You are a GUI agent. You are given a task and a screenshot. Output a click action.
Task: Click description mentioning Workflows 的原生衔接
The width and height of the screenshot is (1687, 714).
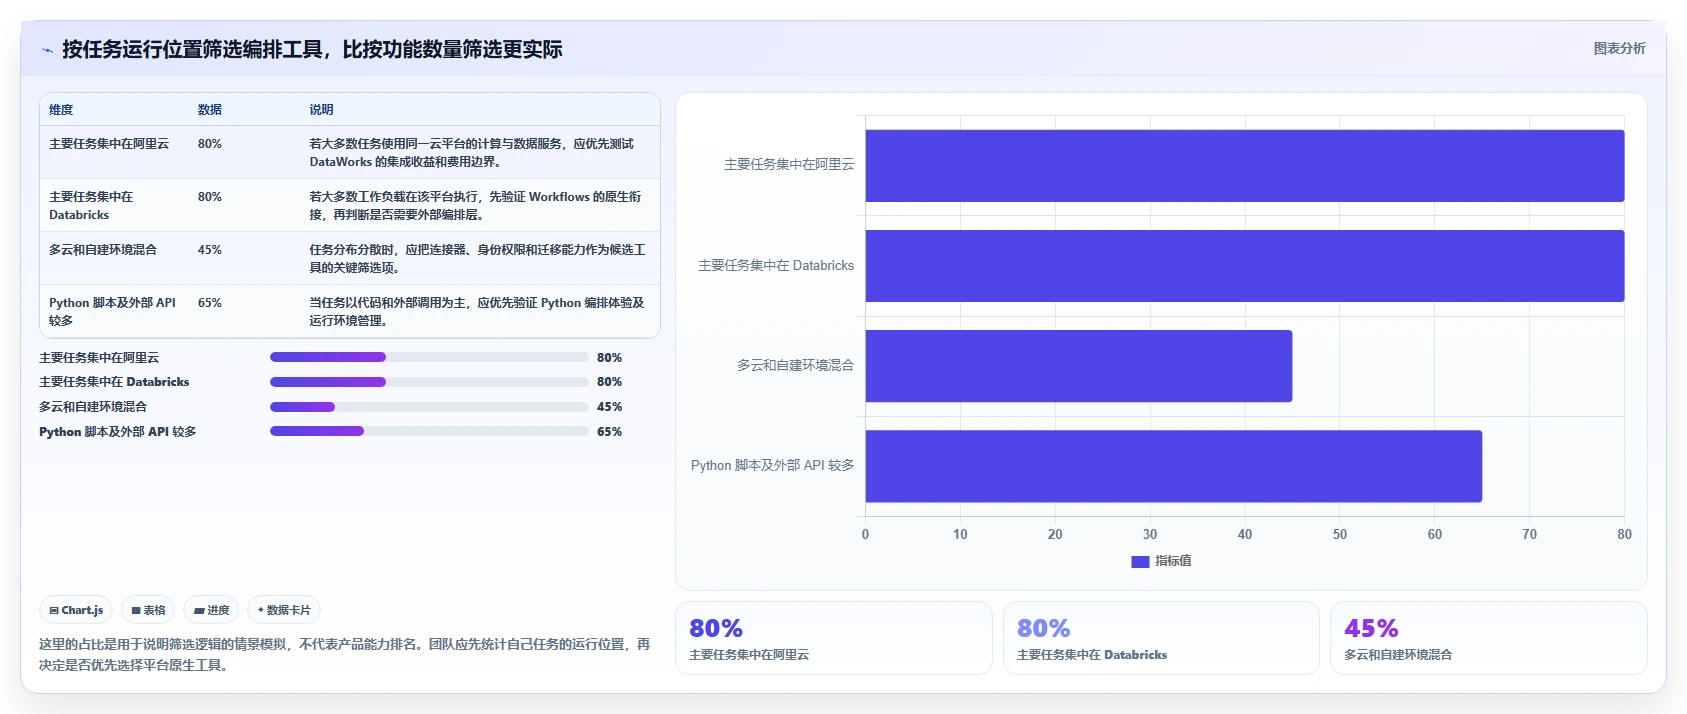(x=475, y=206)
